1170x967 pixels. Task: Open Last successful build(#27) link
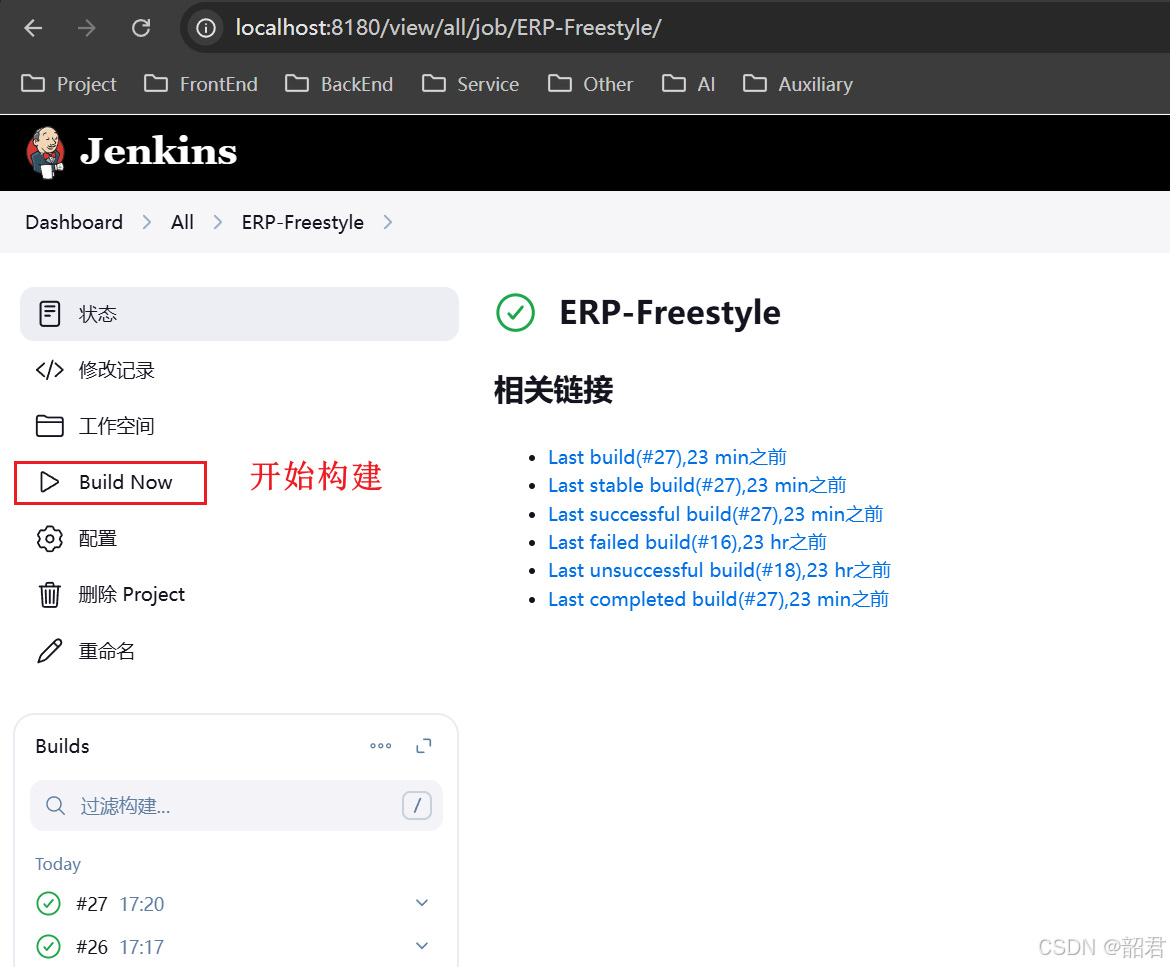(x=716, y=514)
